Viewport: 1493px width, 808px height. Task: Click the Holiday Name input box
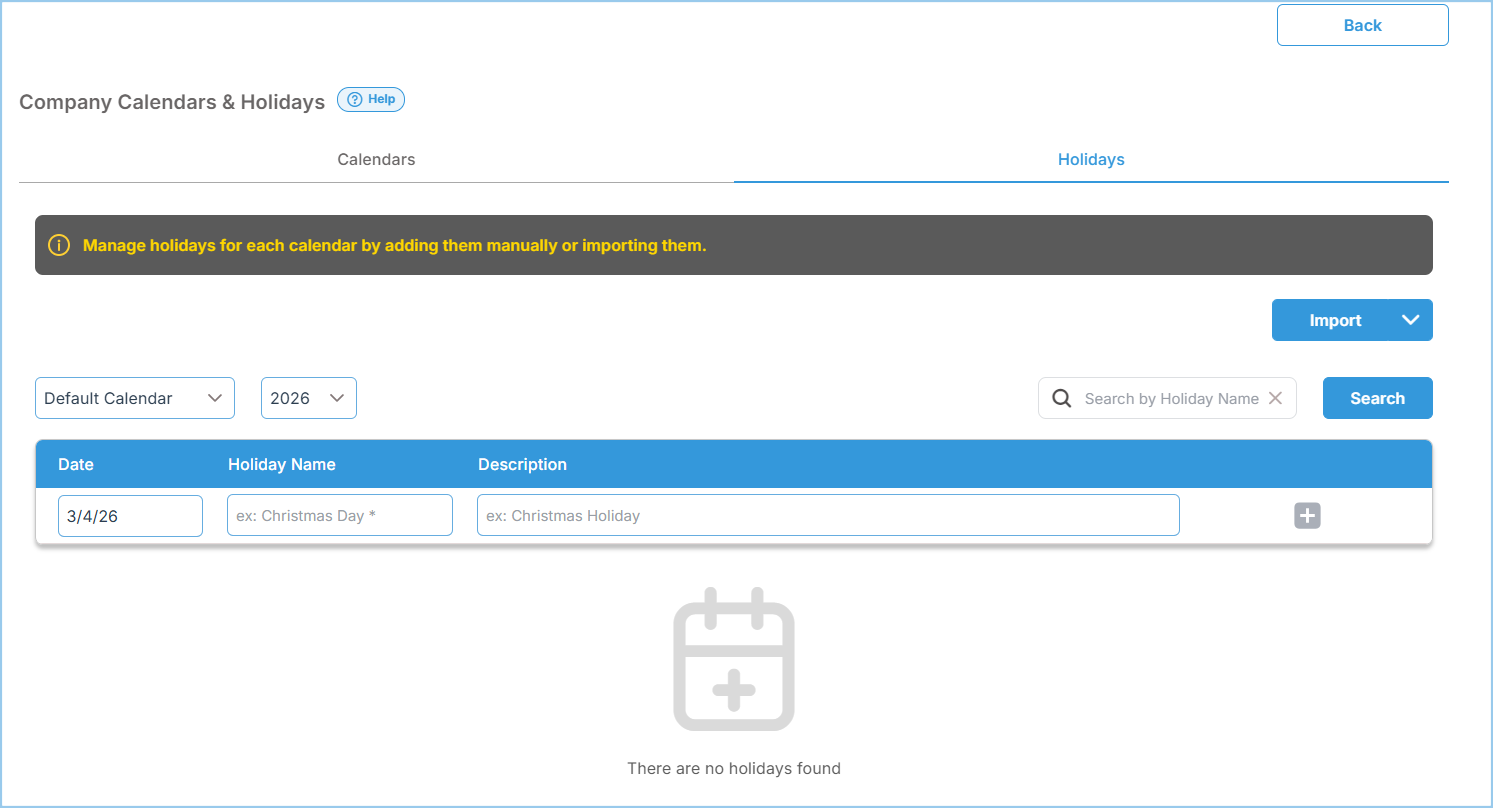[339, 516]
